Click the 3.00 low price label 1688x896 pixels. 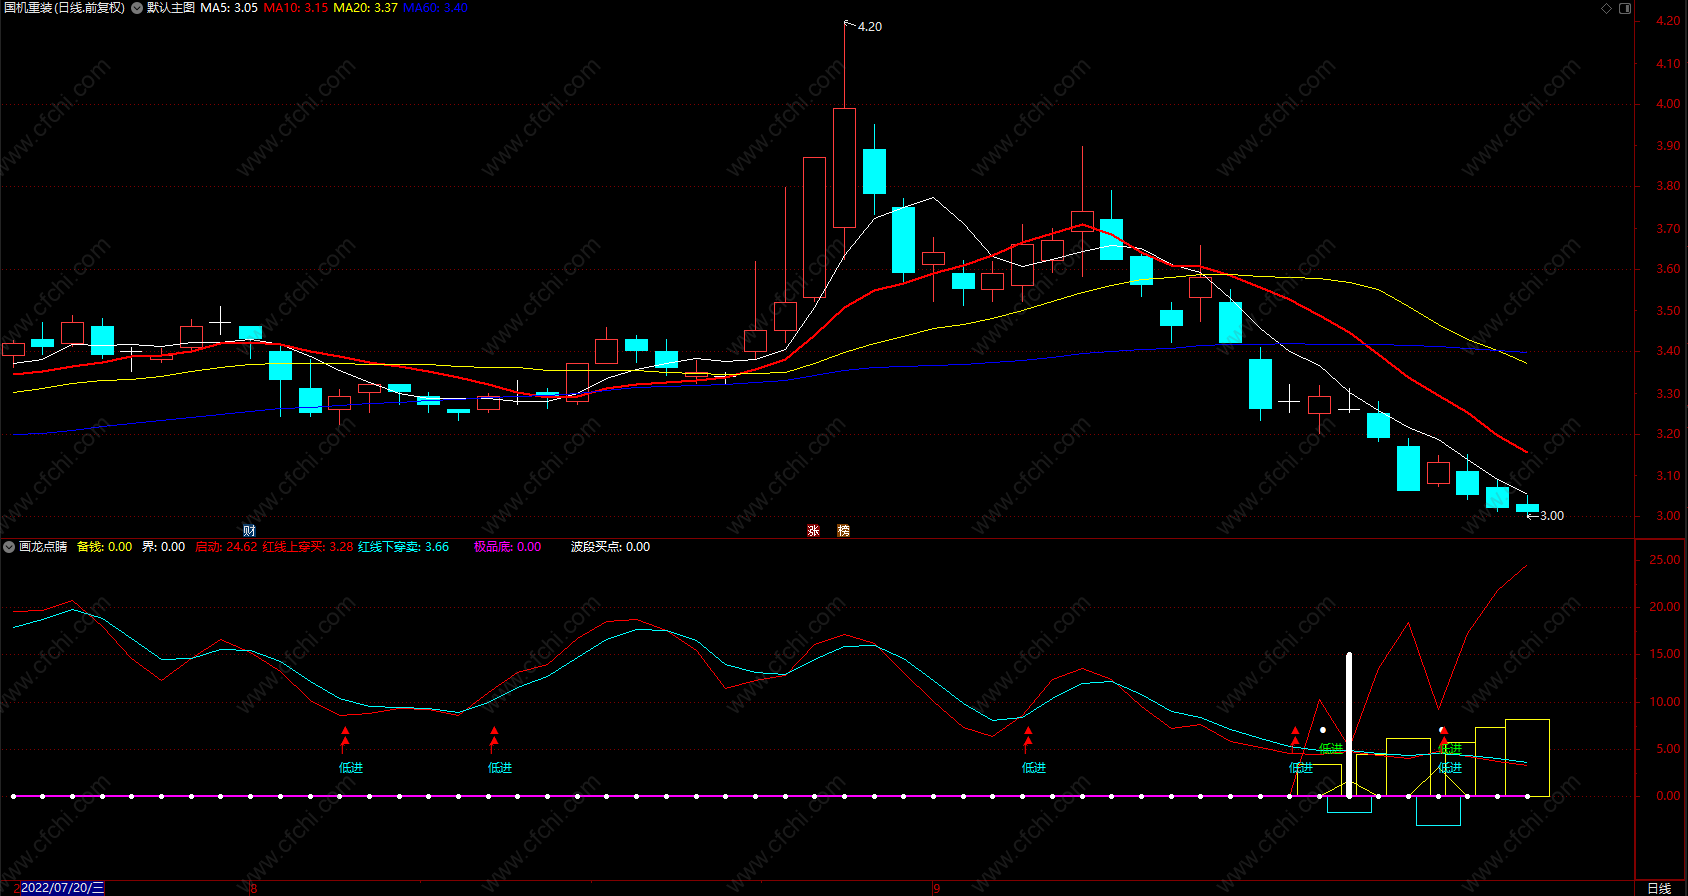[x=1551, y=516]
